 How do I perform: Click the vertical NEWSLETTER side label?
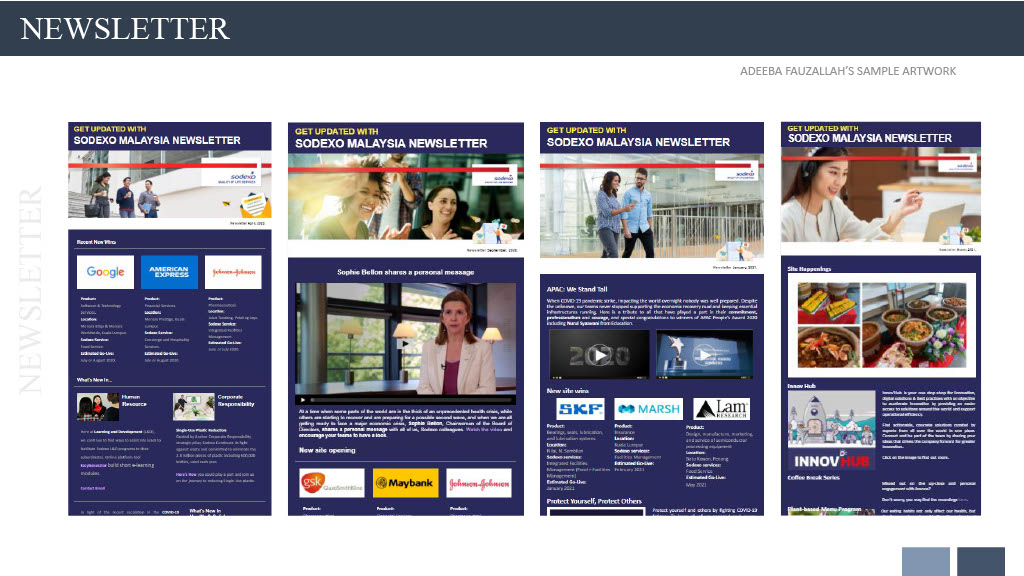tap(31, 290)
